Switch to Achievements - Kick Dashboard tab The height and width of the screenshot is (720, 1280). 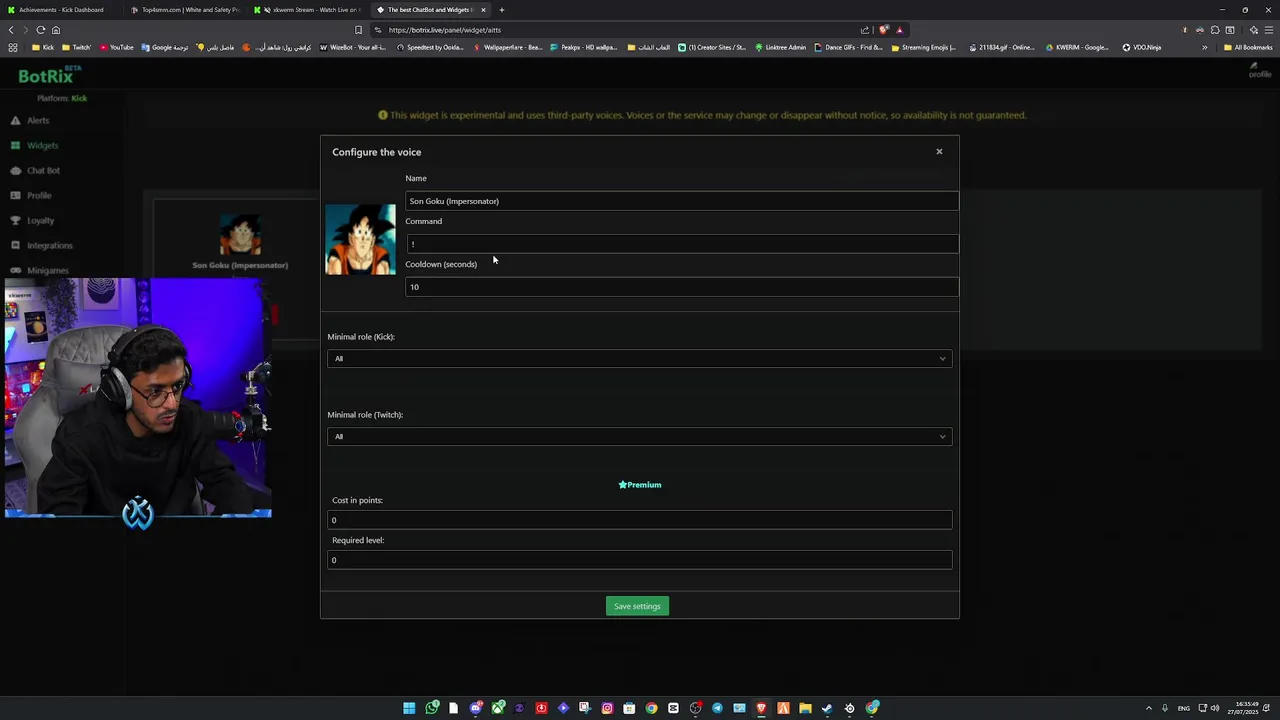click(60, 10)
